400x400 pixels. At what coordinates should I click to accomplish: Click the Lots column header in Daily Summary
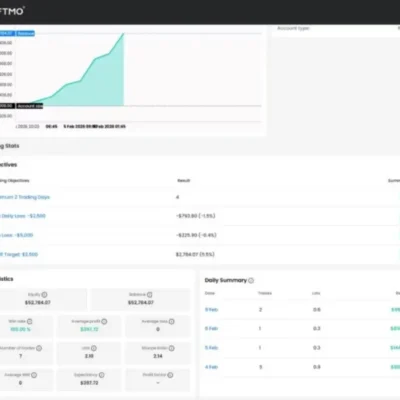pyautogui.click(x=316, y=293)
